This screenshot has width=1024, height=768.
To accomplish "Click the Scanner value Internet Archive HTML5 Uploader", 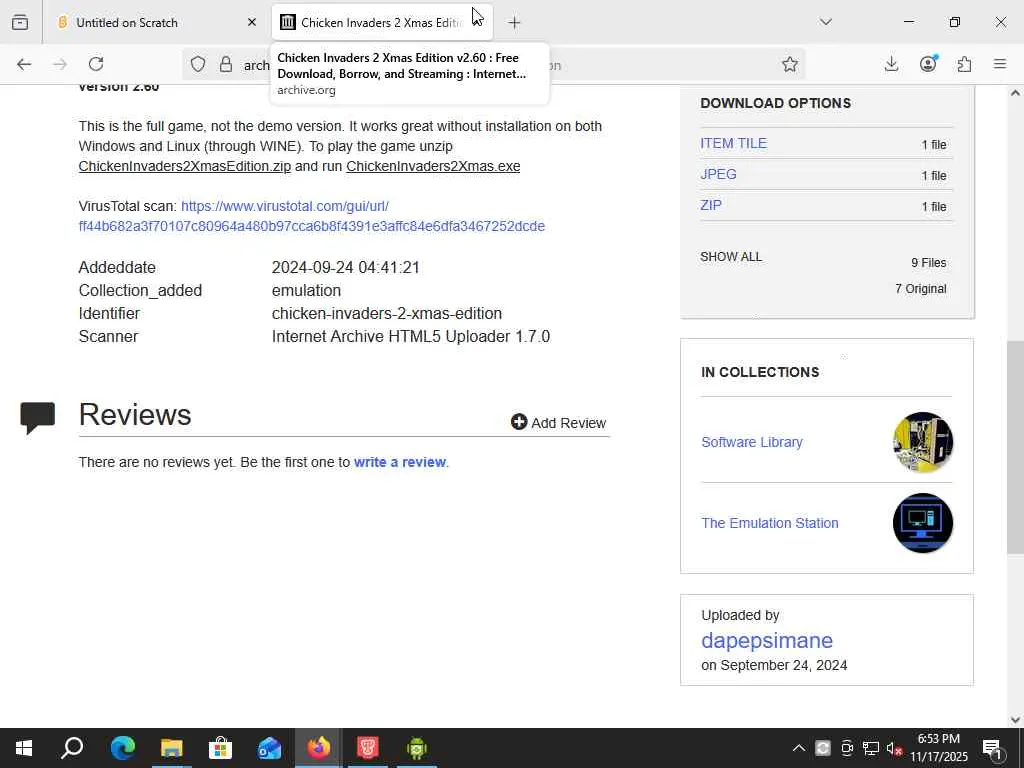I will [x=411, y=336].
